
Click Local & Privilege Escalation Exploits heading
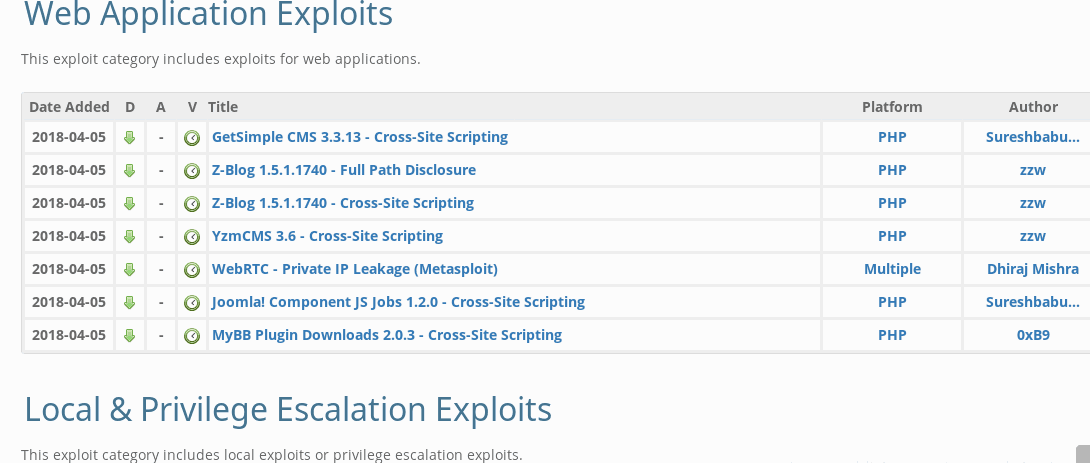(288, 409)
